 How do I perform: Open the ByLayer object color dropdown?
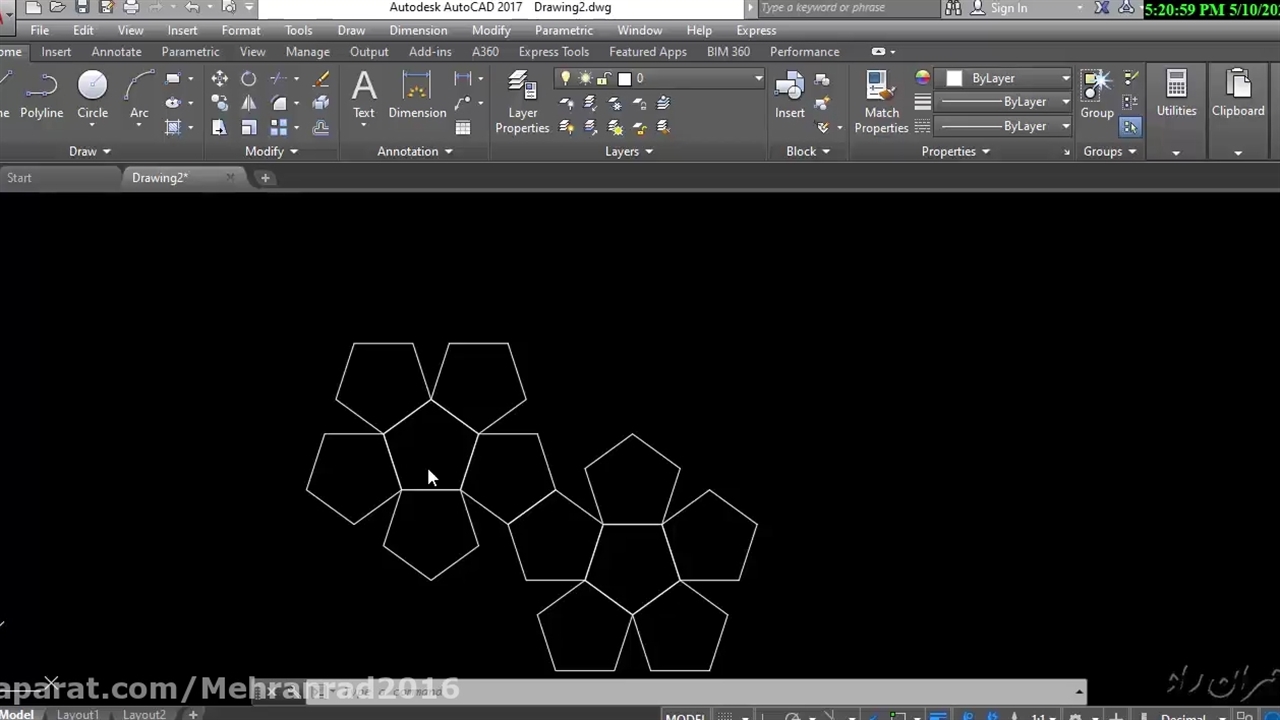click(1066, 78)
